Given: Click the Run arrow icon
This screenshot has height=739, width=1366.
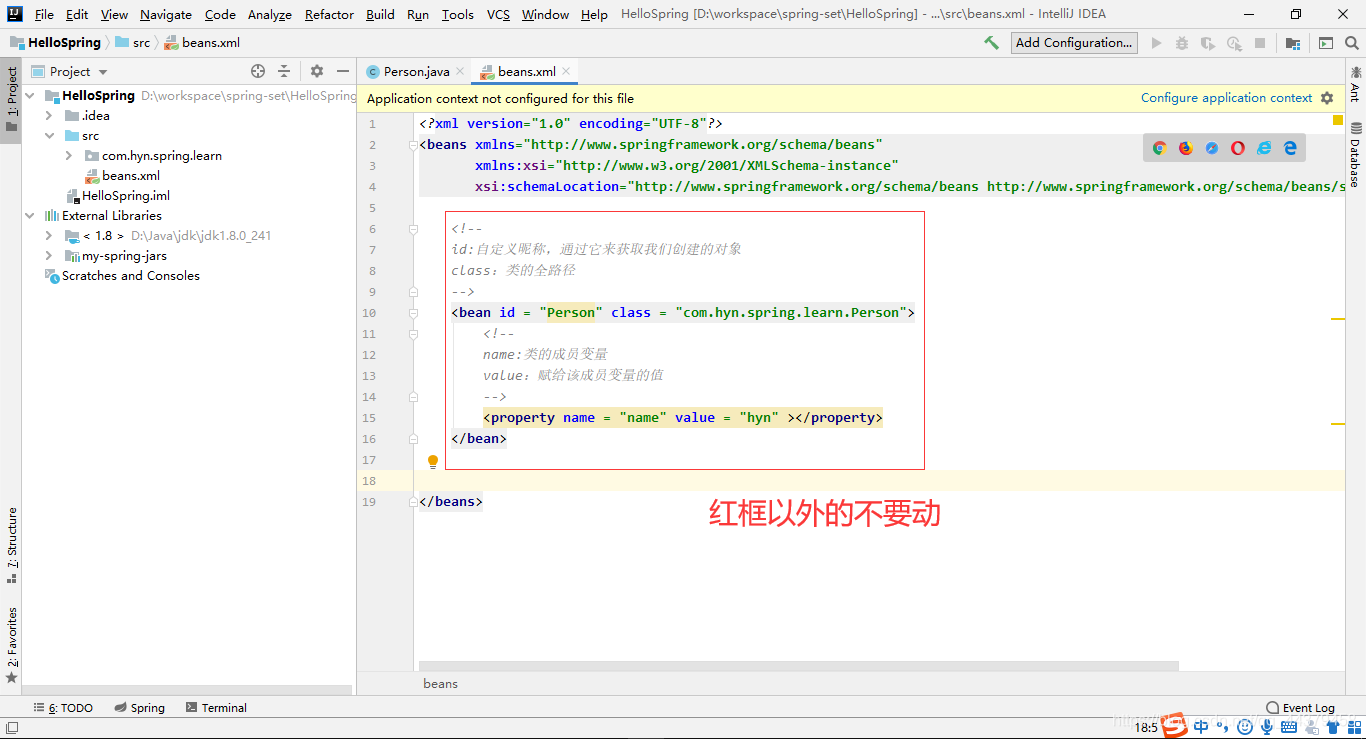Looking at the screenshot, I should 1157,43.
